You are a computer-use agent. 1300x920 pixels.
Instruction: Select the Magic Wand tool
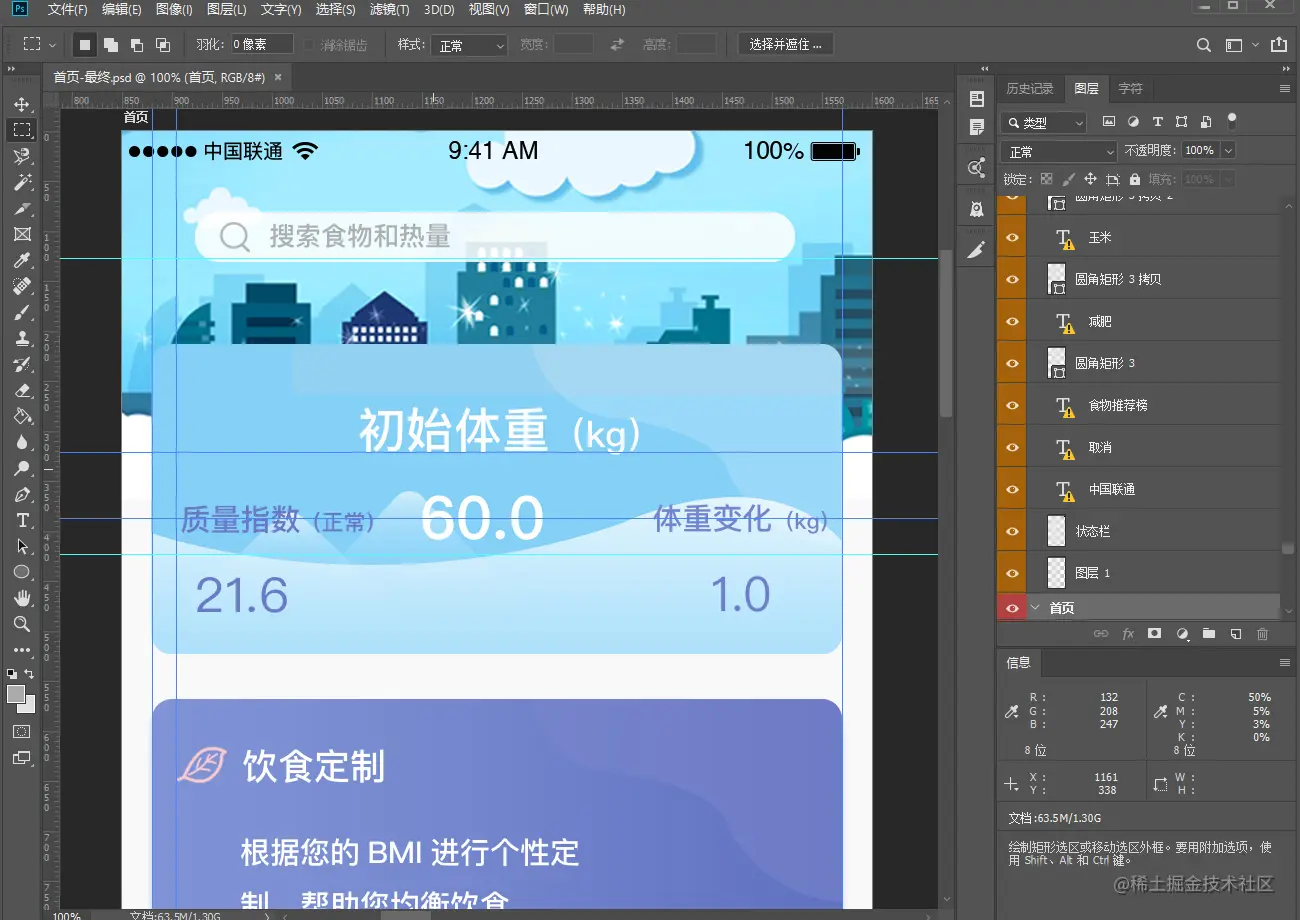22,183
